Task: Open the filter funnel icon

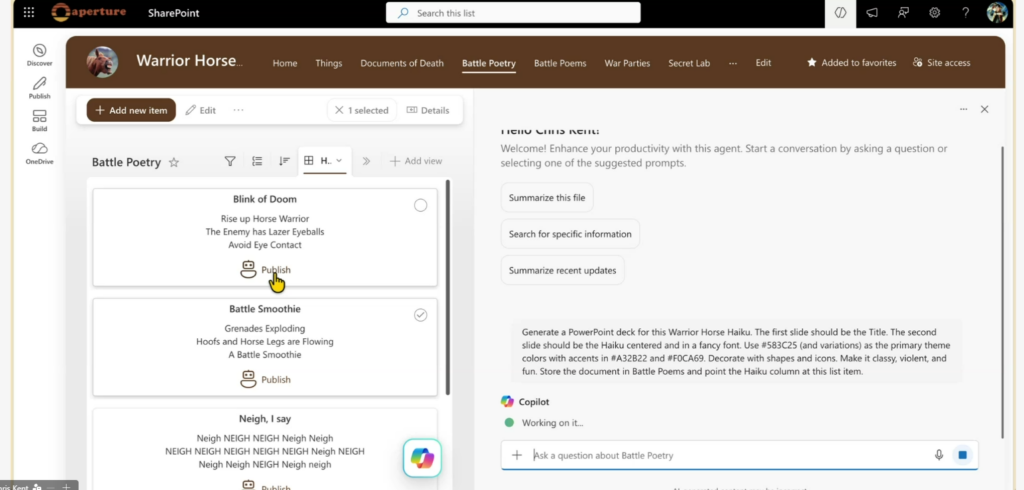Action: tap(230, 161)
